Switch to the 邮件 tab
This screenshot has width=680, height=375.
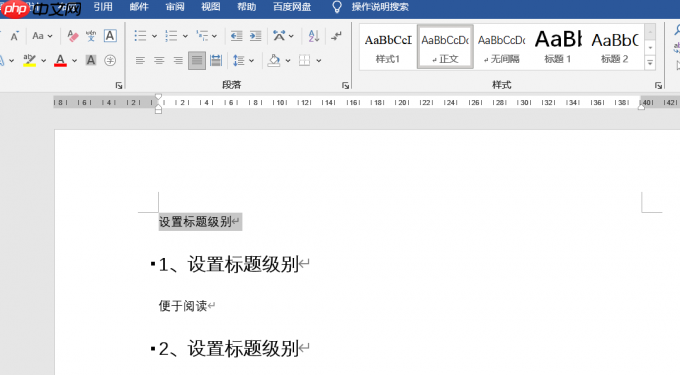pyautogui.click(x=139, y=7)
